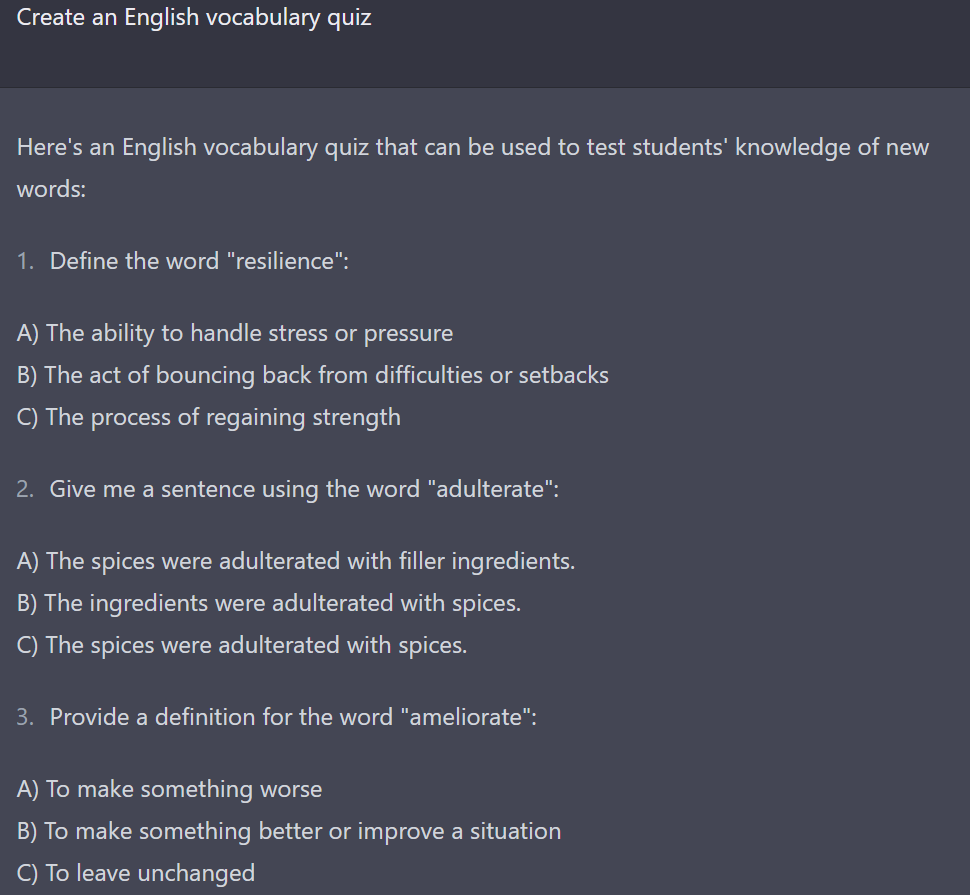Screen dimensions: 970x895
Task: Choose option C "The process of regaining strength"
Action: (x=208, y=418)
